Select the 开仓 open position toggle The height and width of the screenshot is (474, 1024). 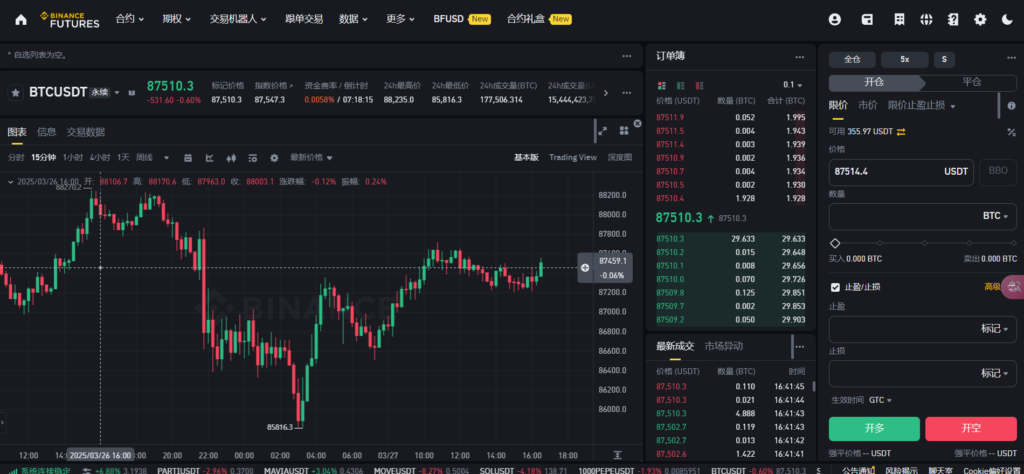click(x=874, y=82)
